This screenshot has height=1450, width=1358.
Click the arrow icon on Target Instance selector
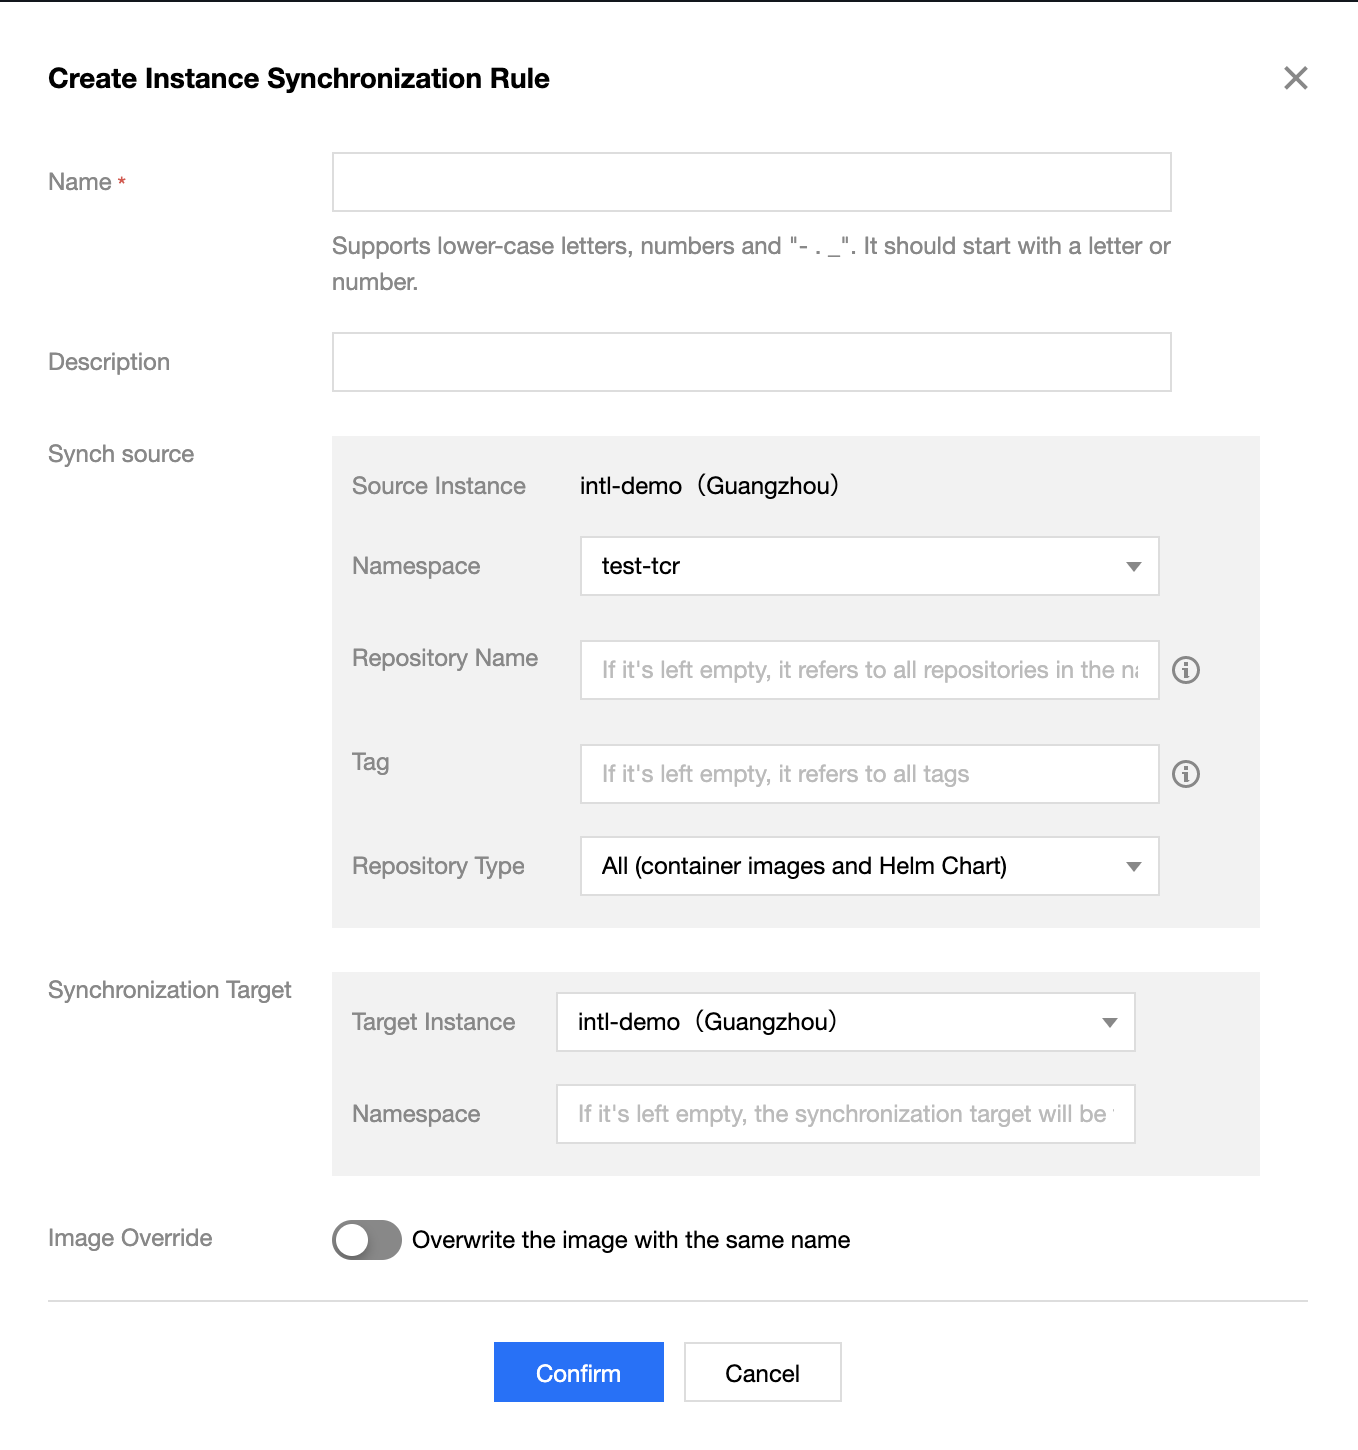point(1109,1023)
